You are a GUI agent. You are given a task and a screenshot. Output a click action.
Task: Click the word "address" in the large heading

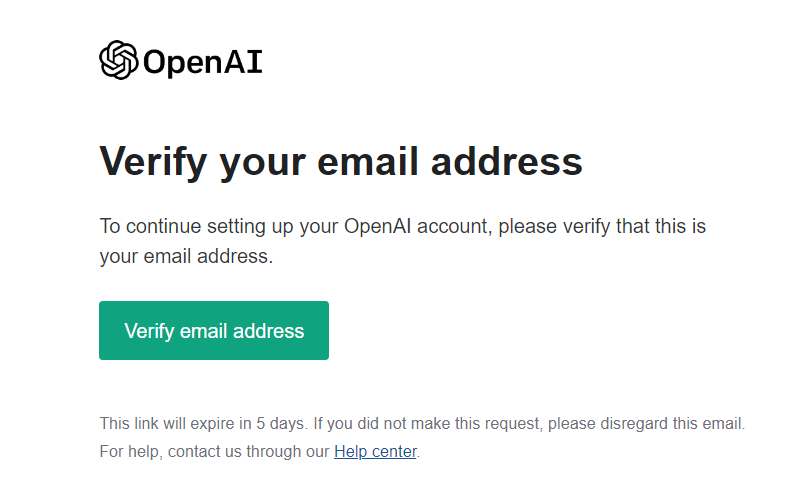click(507, 162)
